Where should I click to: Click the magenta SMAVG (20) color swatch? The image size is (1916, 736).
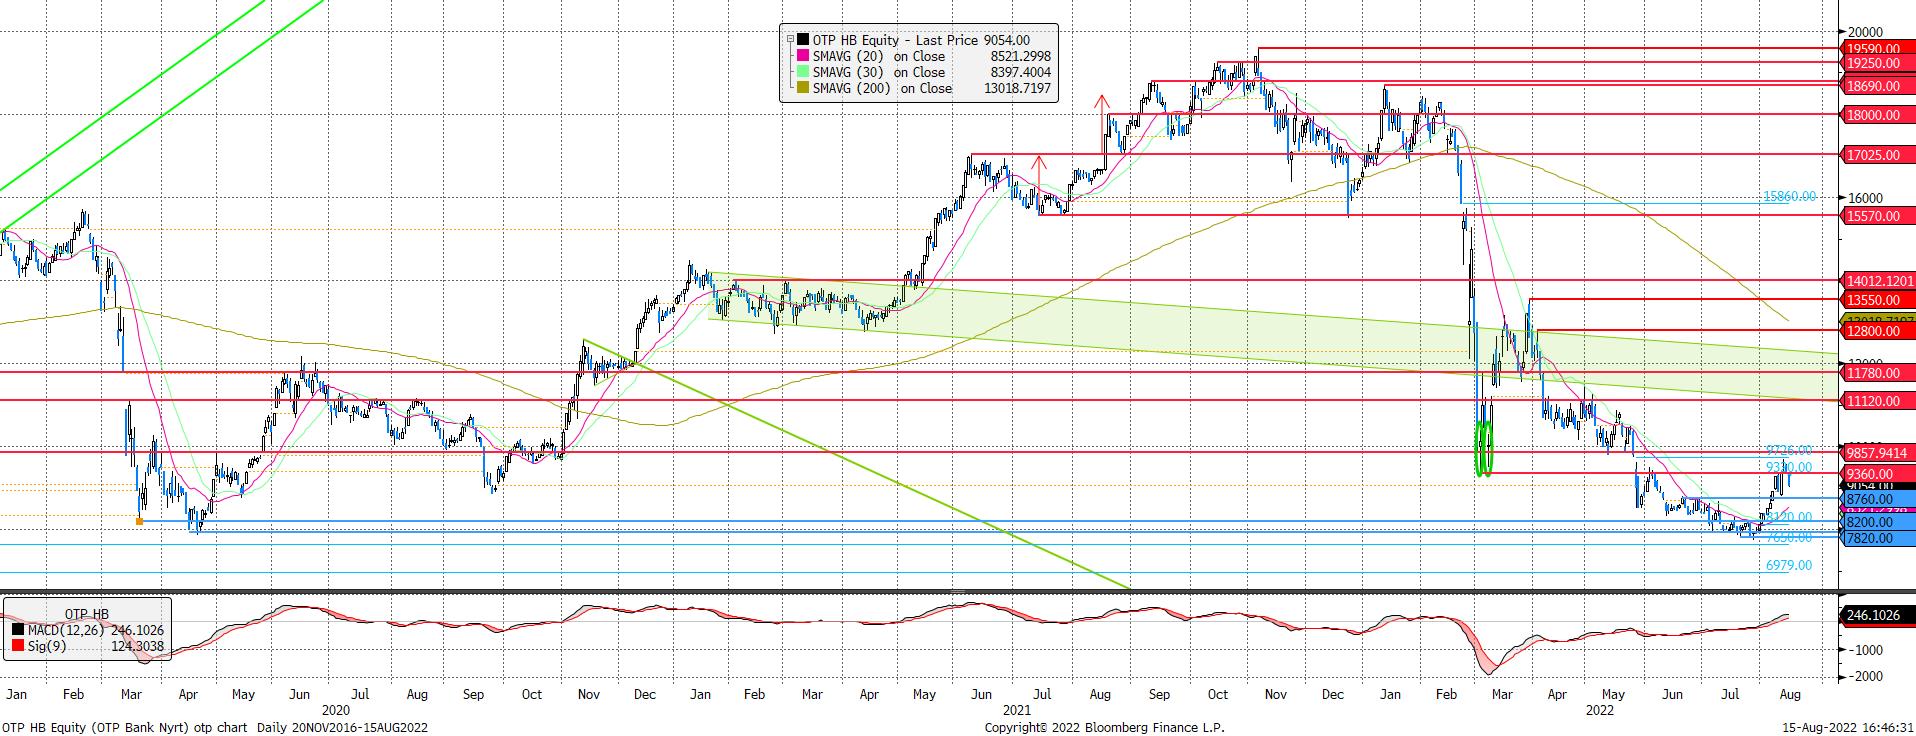803,57
